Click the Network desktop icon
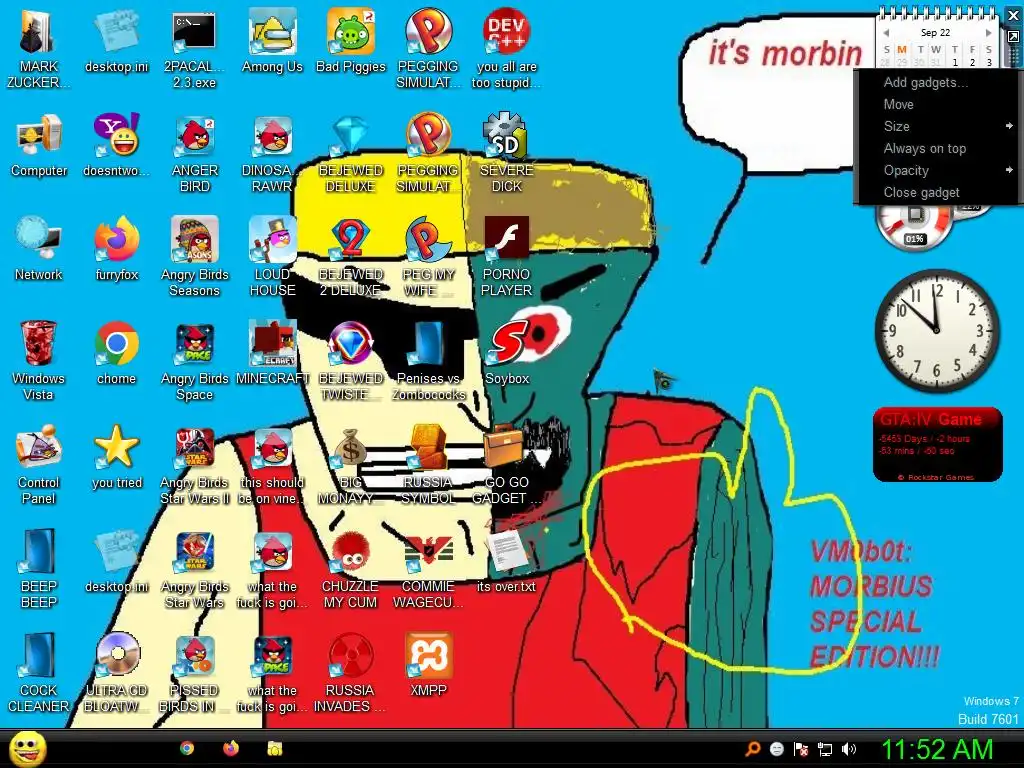The width and height of the screenshot is (1024, 768). [39, 249]
